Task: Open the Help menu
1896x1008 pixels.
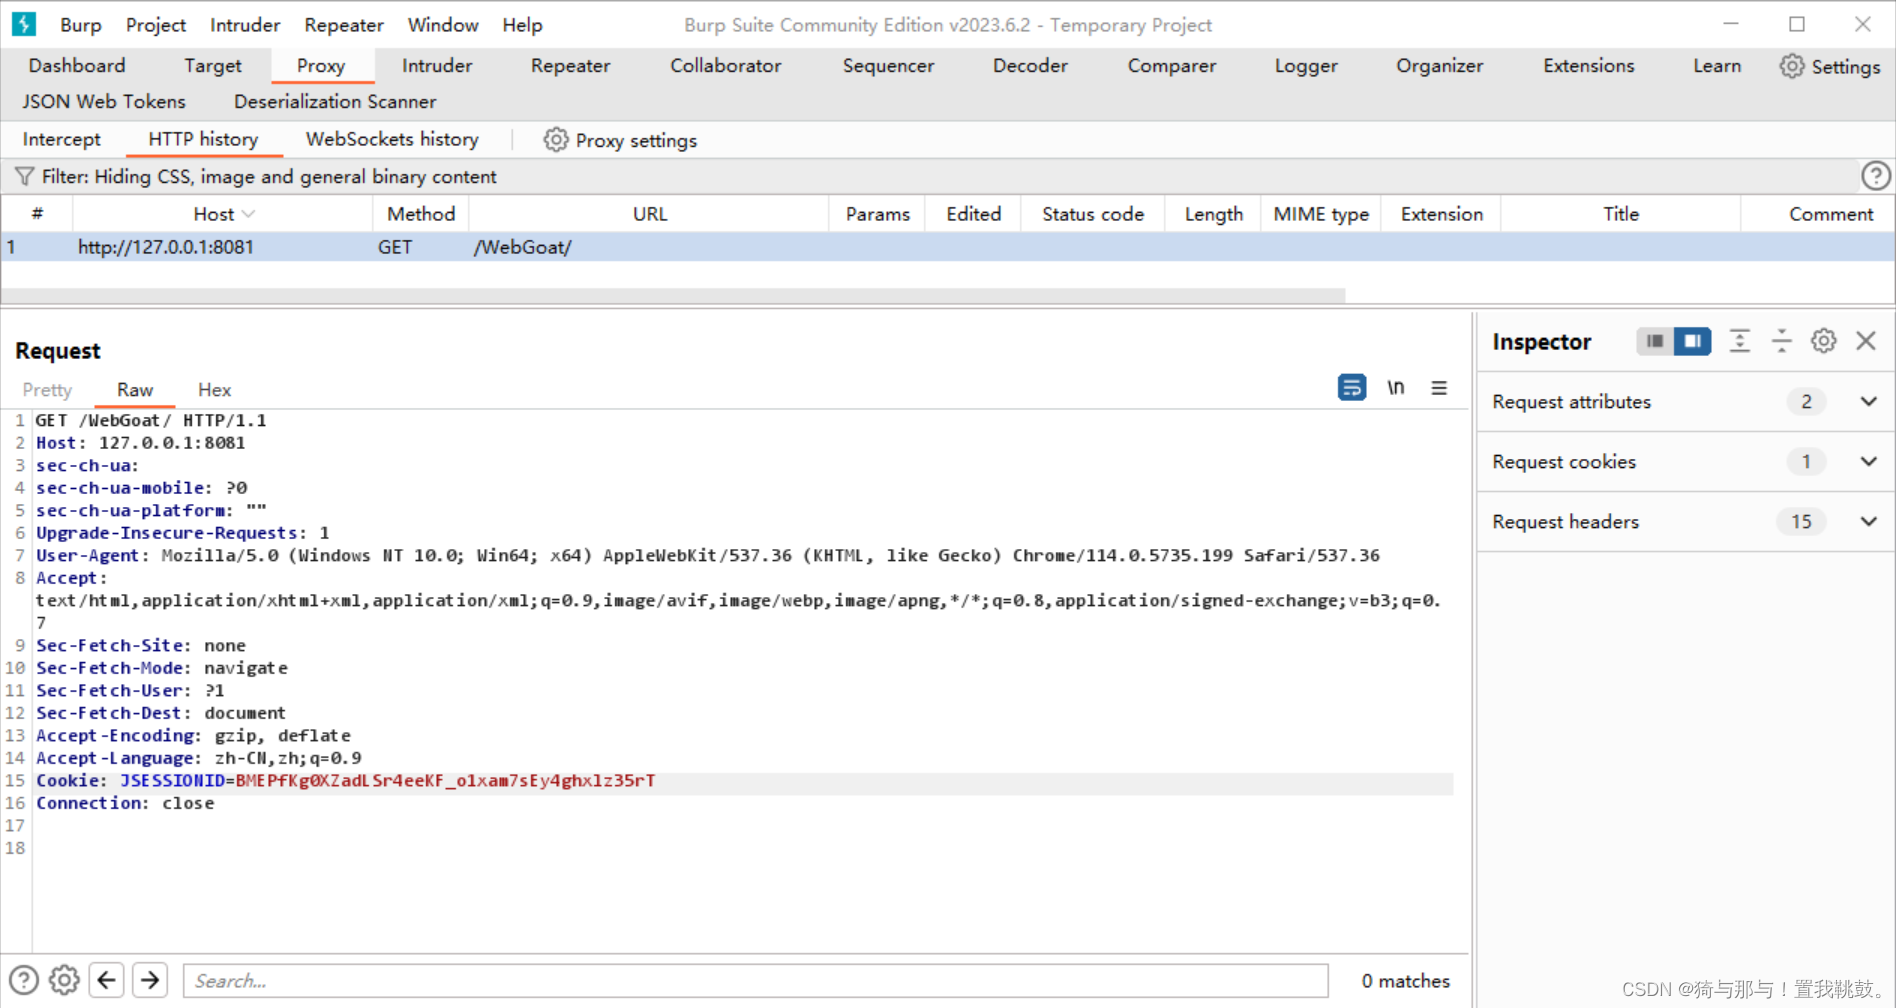Action: tap(522, 25)
